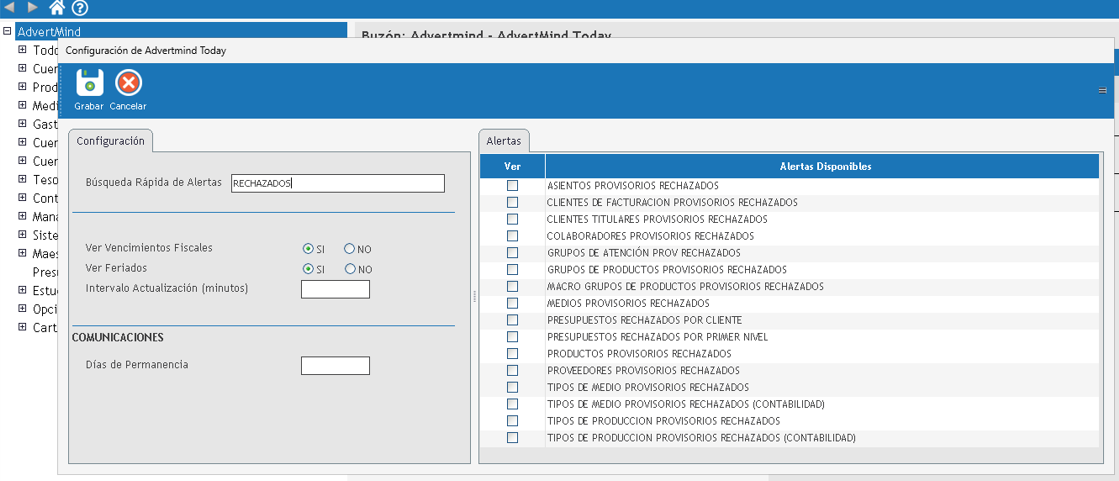
Task: Expand the Opci tree node
Action: tap(22, 308)
